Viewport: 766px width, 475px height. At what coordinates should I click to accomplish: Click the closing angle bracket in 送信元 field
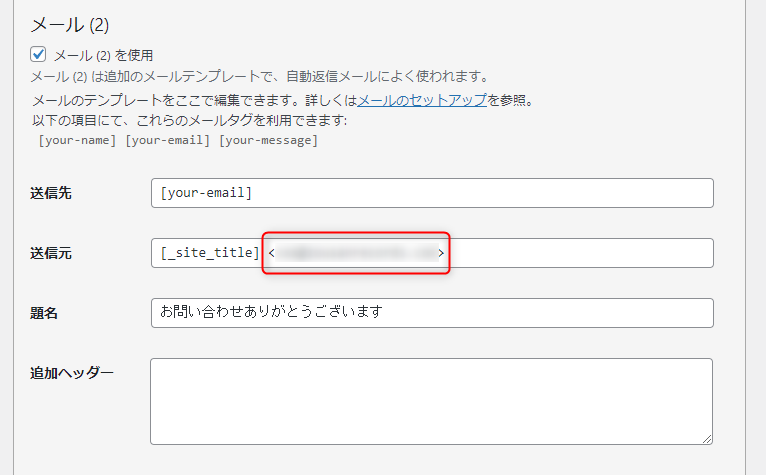click(x=441, y=254)
